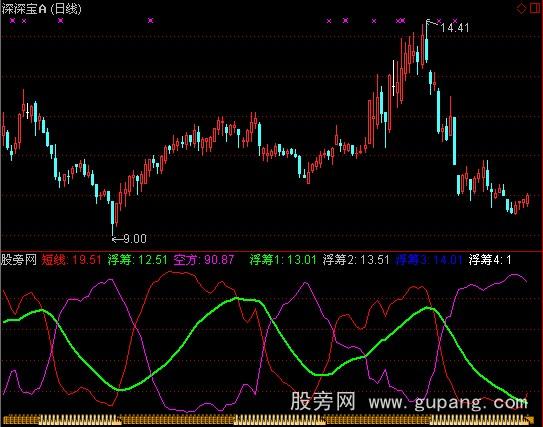Click the blue 浮筹3: 14.01 value

coord(429,259)
